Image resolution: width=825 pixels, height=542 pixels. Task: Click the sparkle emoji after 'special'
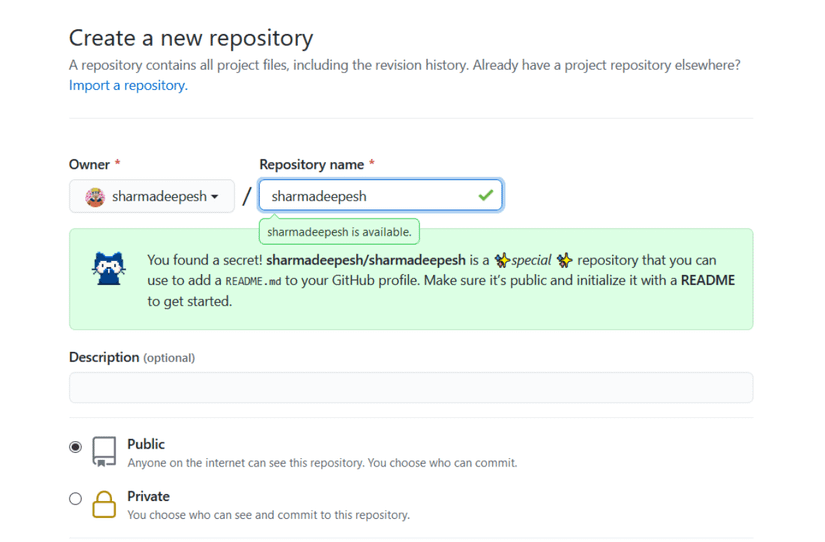coord(565,260)
